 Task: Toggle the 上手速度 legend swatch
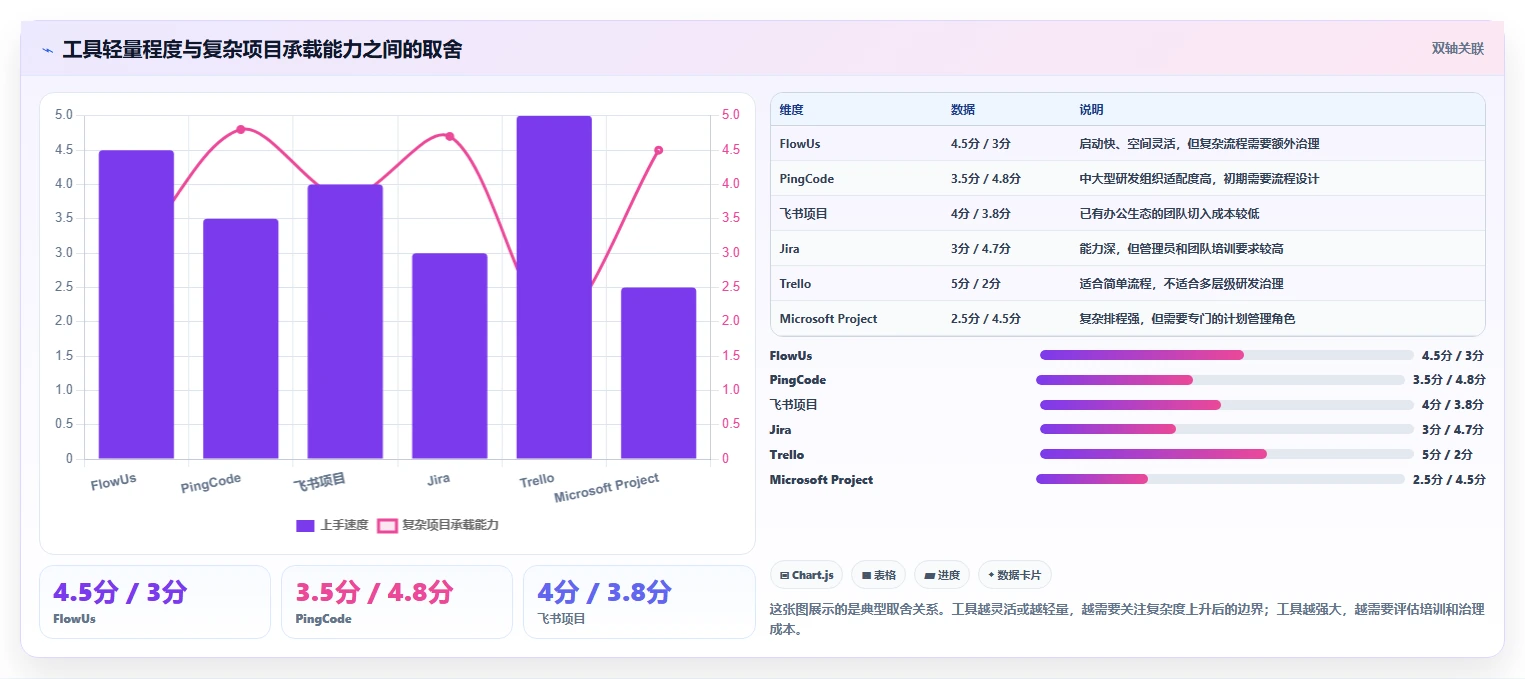coord(306,526)
